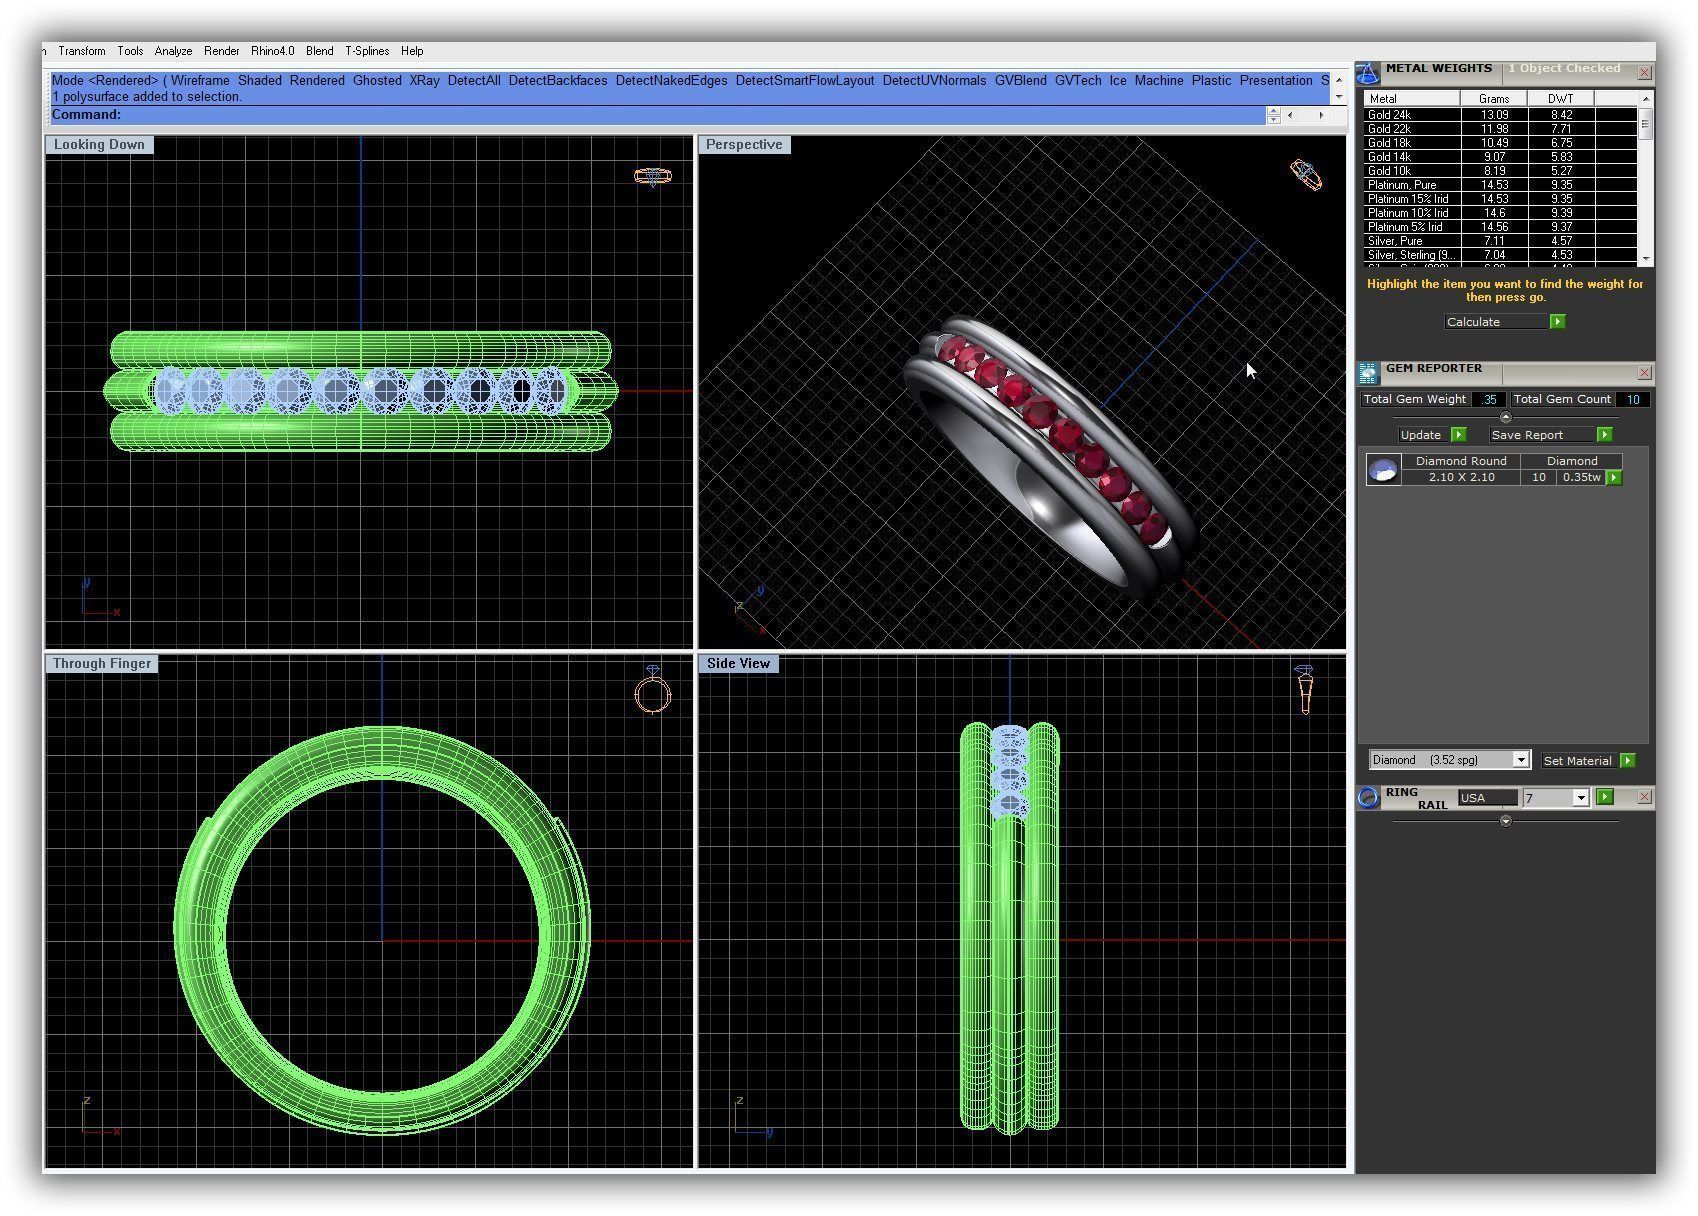Viewport: 1698px width, 1216px height.
Task: Open the Diamond (3.52 spg) material dropdown
Action: pyautogui.click(x=1450, y=760)
